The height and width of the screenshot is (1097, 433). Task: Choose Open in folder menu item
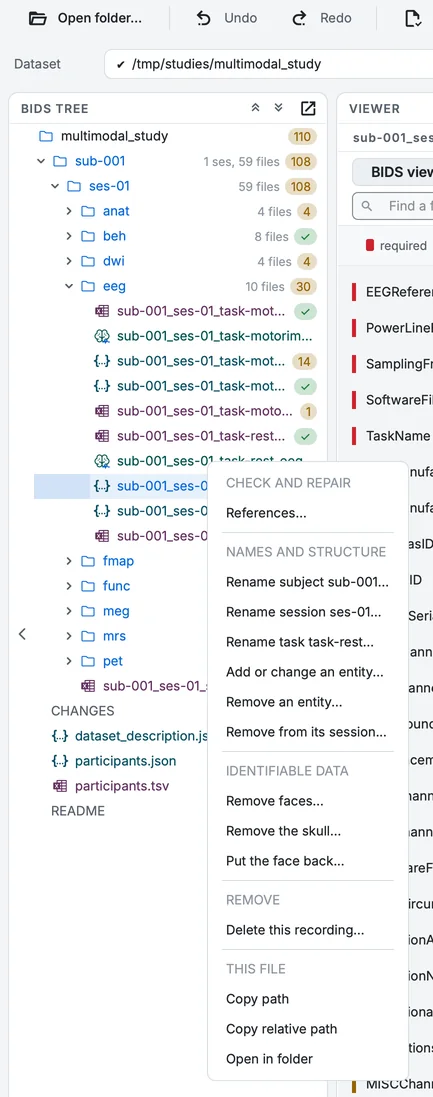click(x=308, y=1059)
